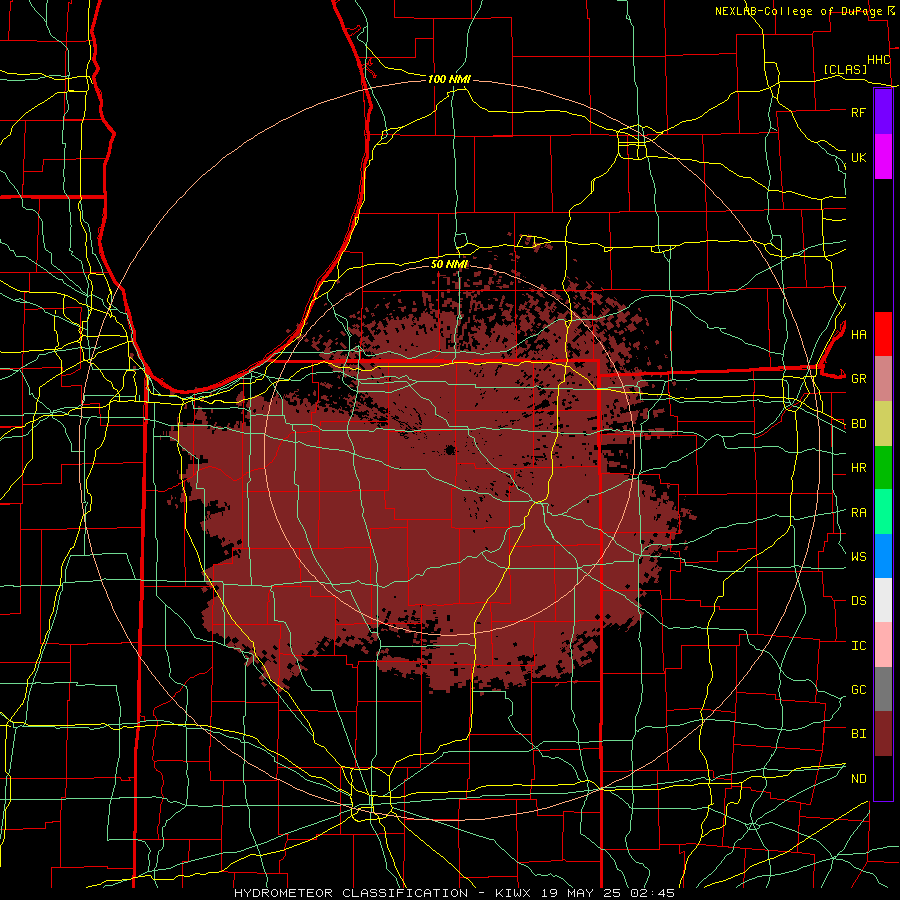Click the 02:45 timestamp text
This screenshot has width=900, height=900.
[654, 893]
